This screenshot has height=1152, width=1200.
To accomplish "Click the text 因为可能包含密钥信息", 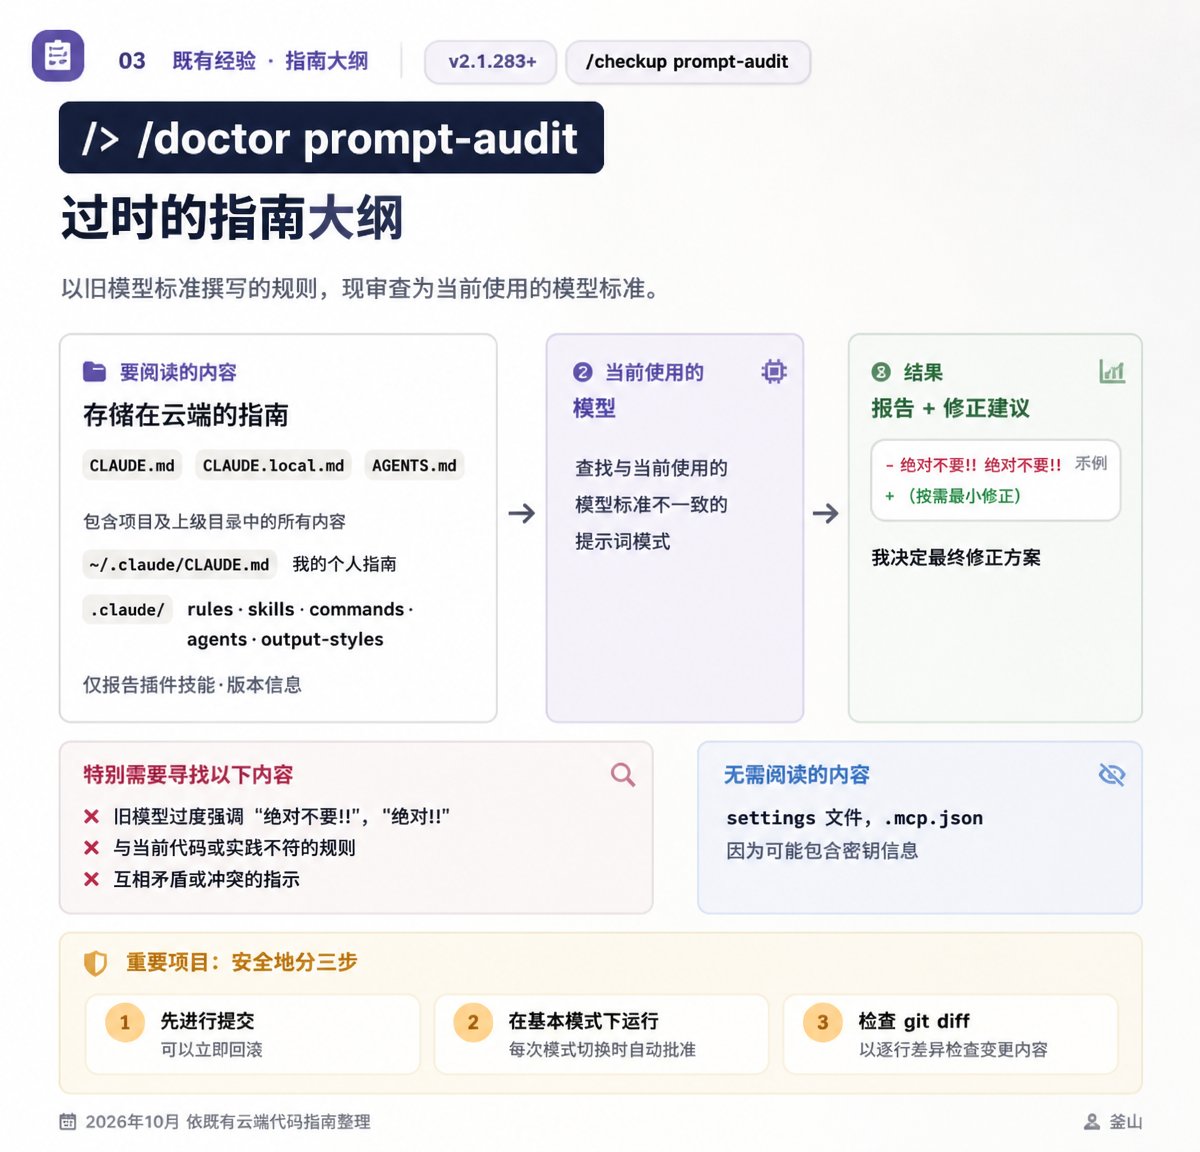I will tap(822, 851).
